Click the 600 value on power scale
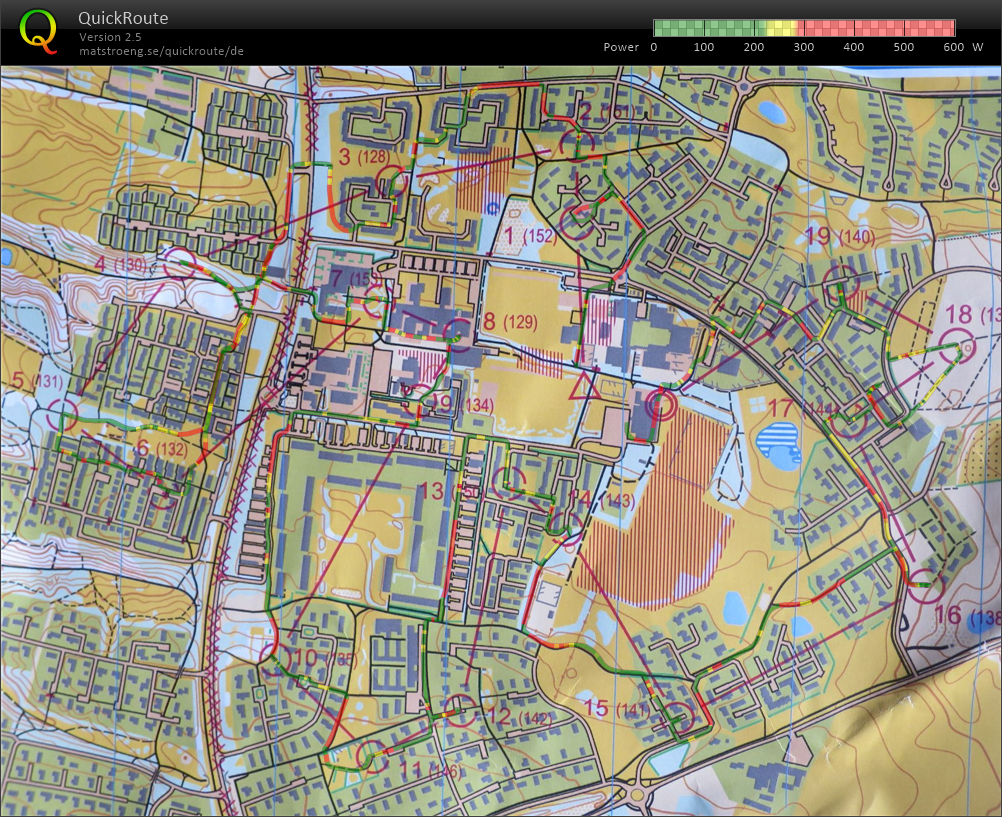Viewport: 1002px width, 817px height. tap(953, 47)
